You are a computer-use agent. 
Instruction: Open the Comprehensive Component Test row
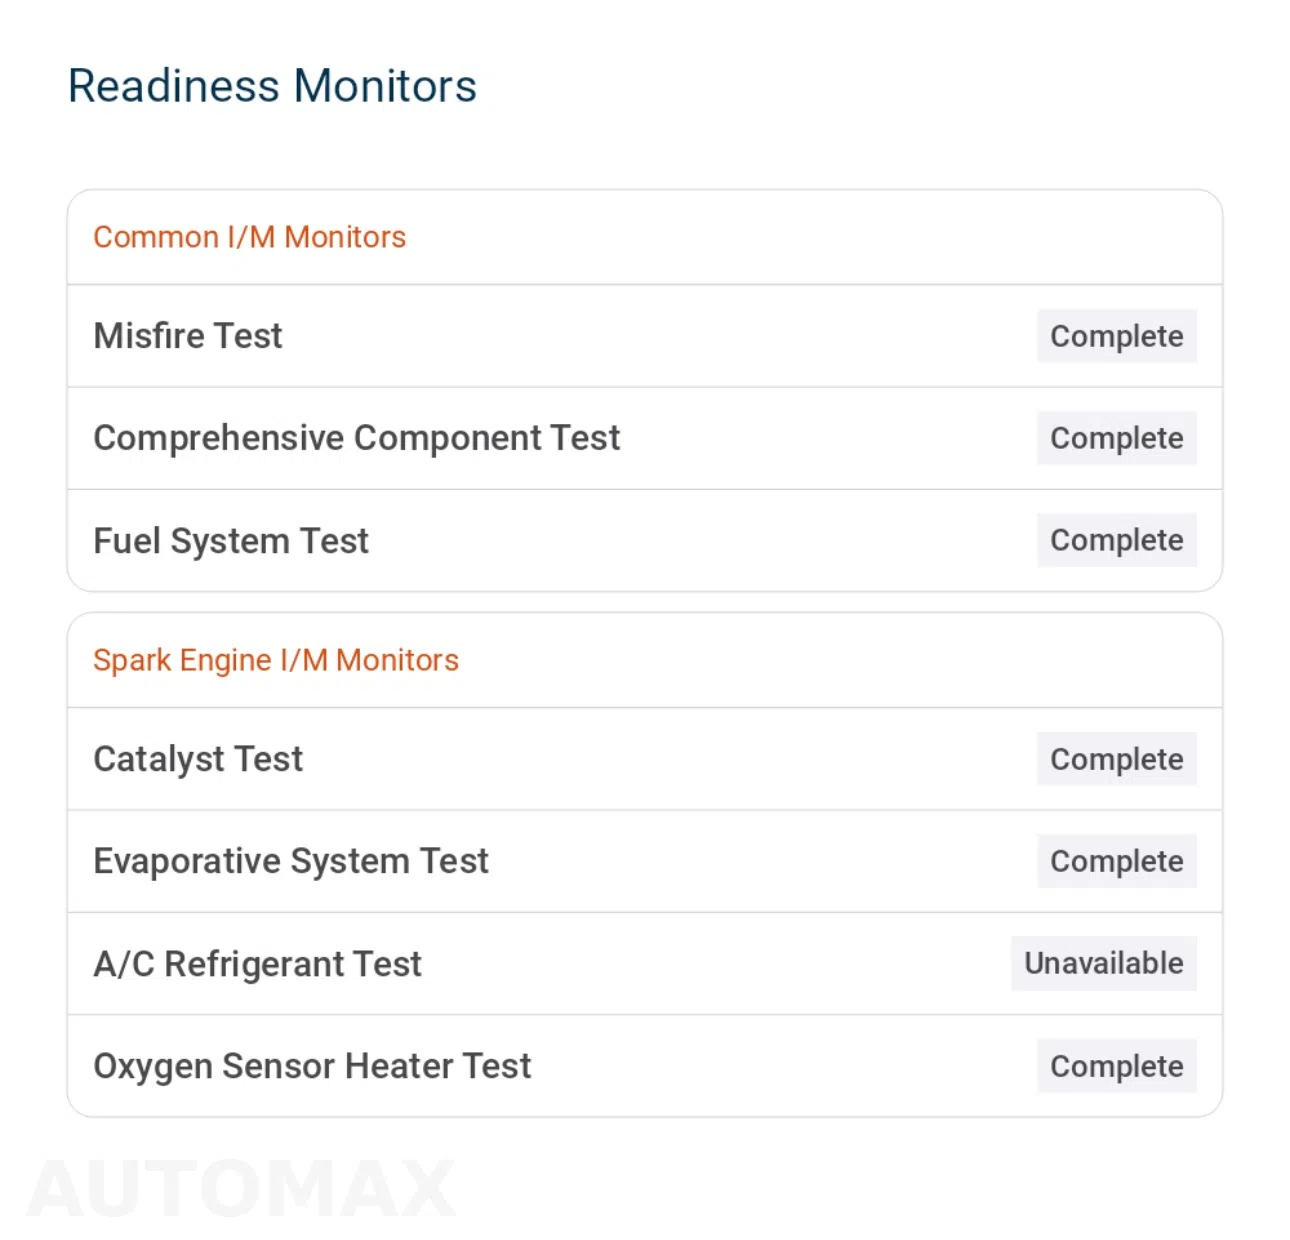pos(645,438)
